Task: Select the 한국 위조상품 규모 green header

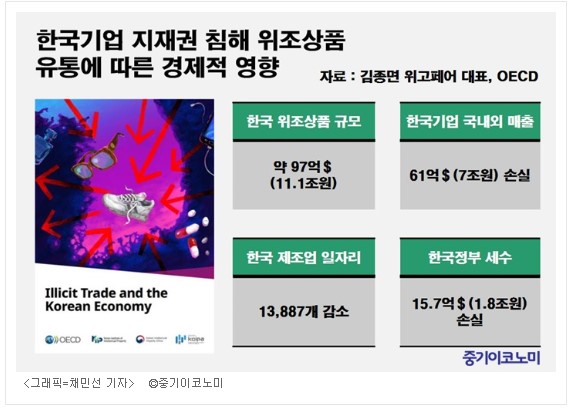Action: pyautogui.click(x=304, y=122)
